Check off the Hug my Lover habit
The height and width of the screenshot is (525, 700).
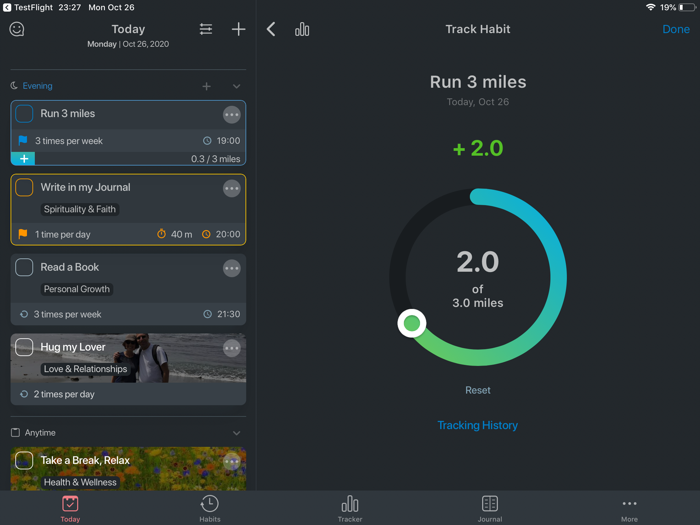point(24,347)
